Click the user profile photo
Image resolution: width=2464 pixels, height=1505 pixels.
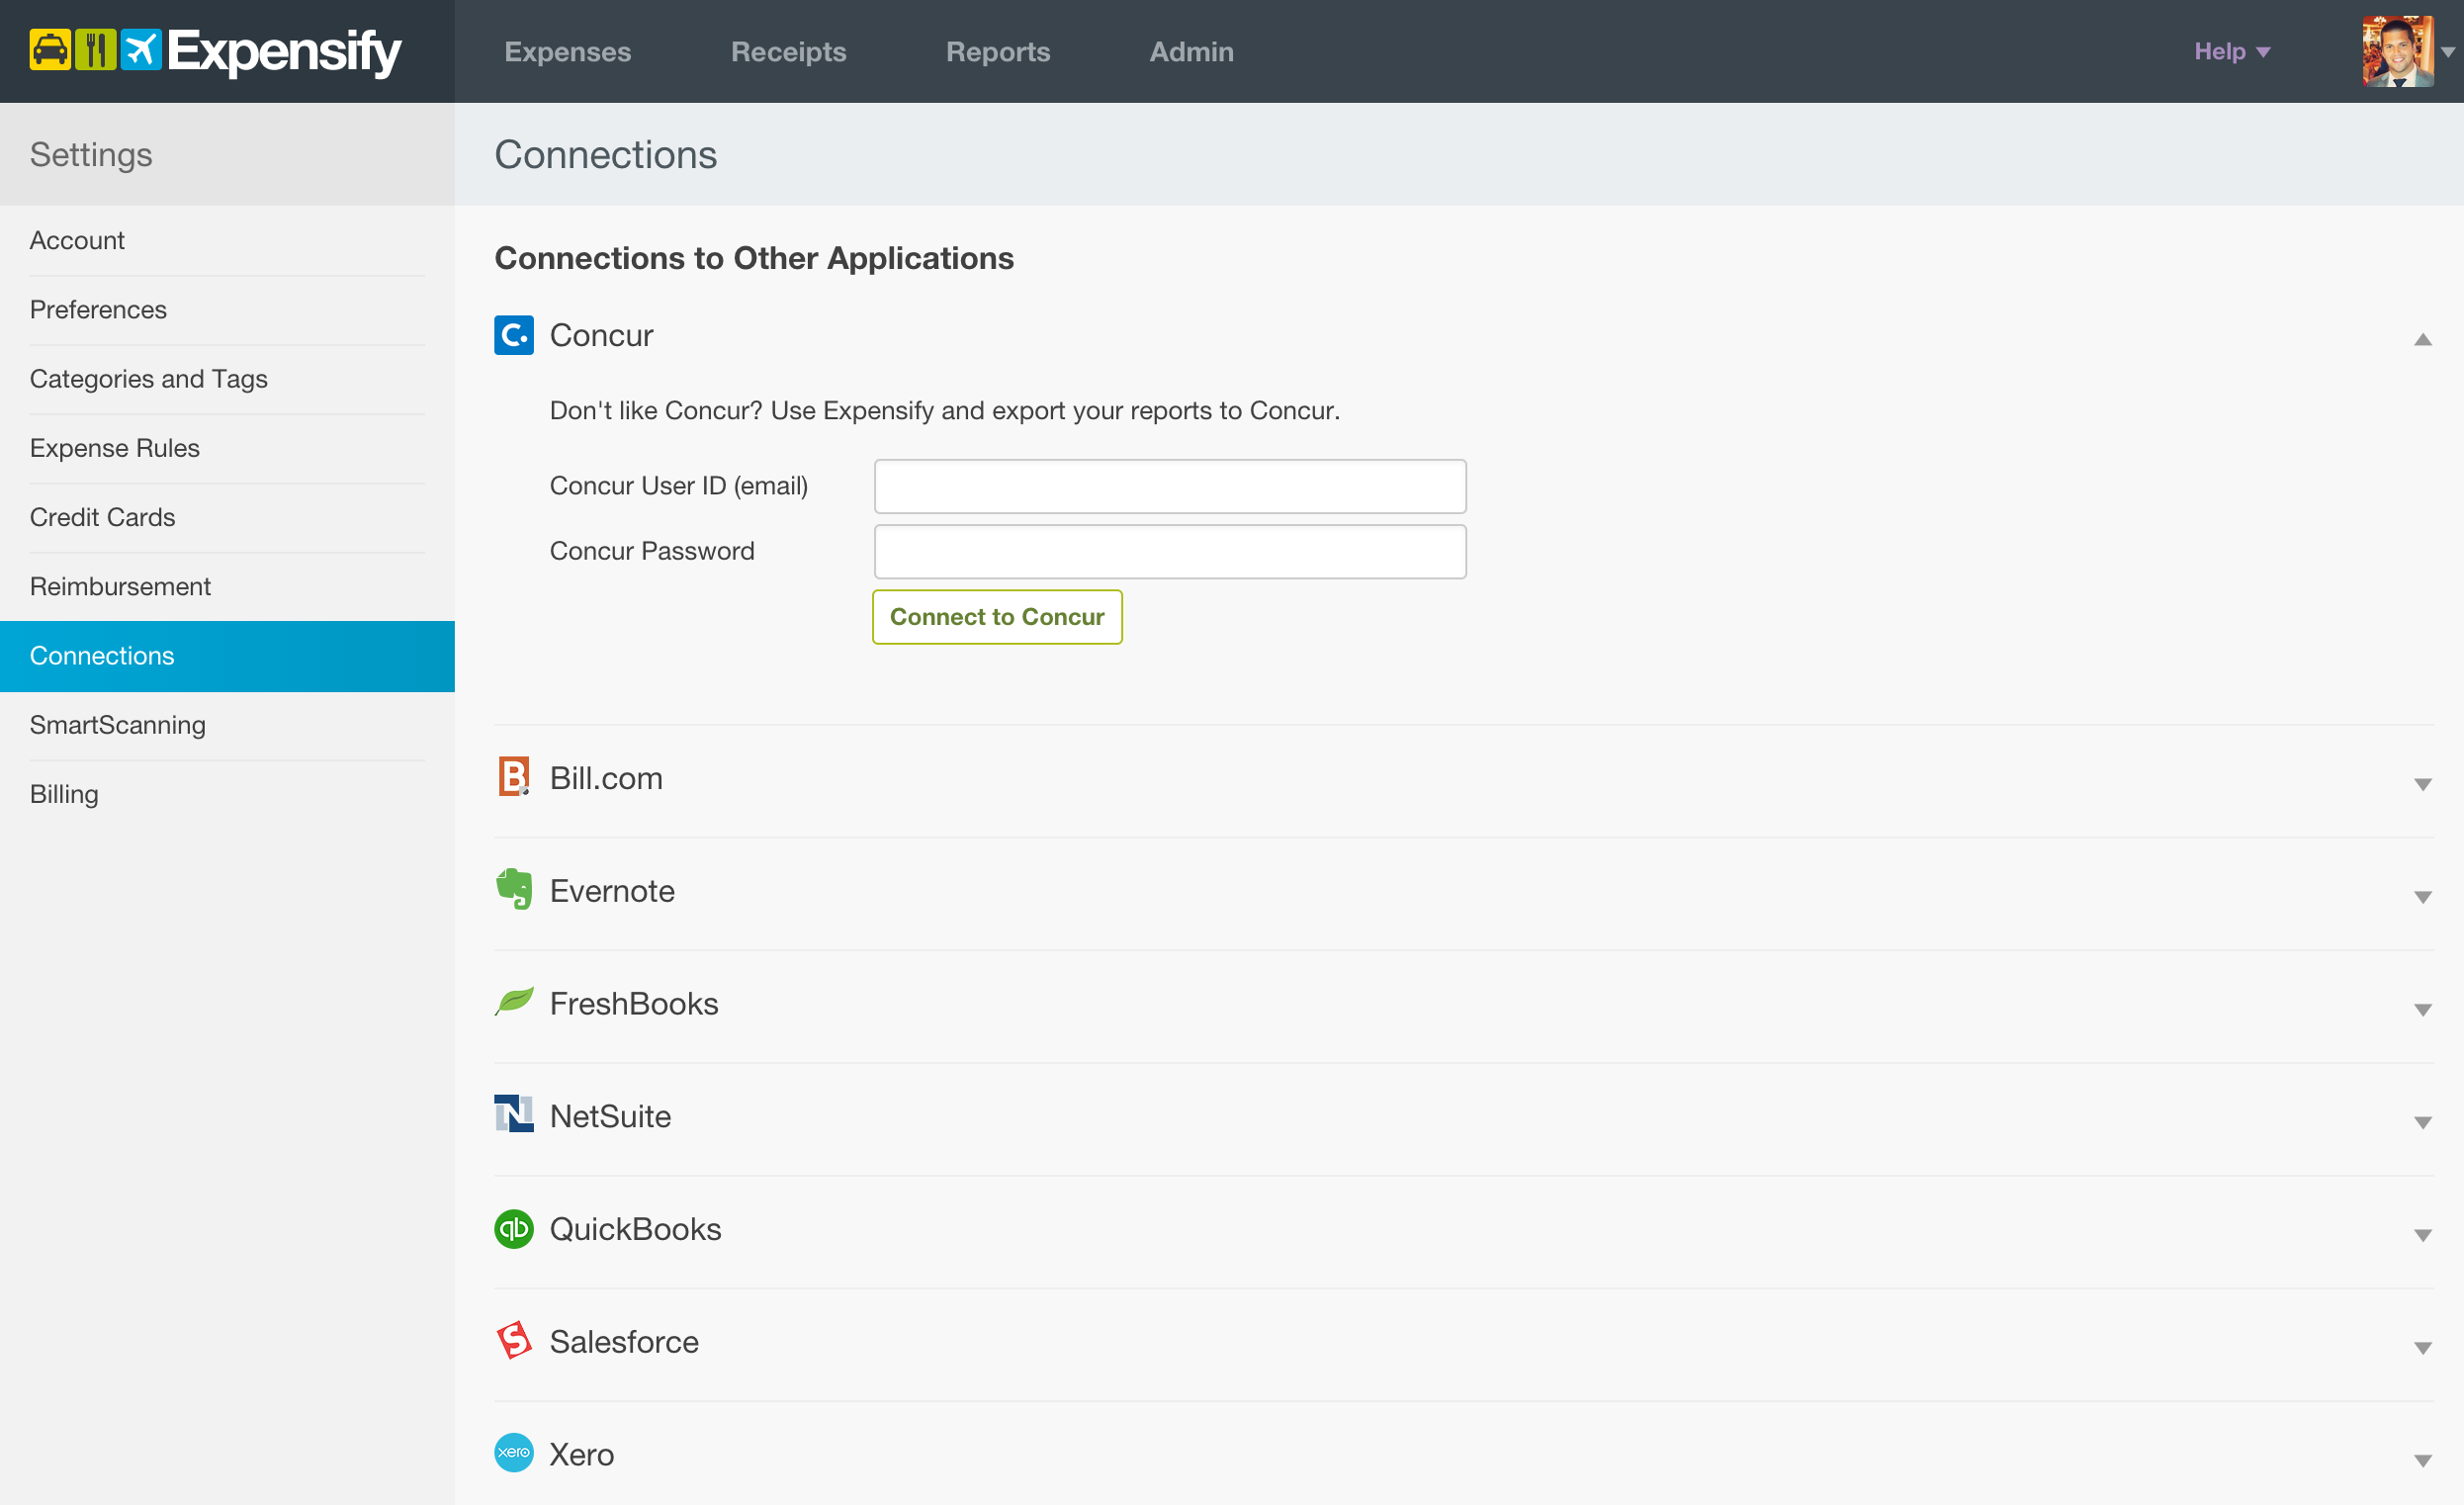pyautogui.click(x=2398, y=49)
